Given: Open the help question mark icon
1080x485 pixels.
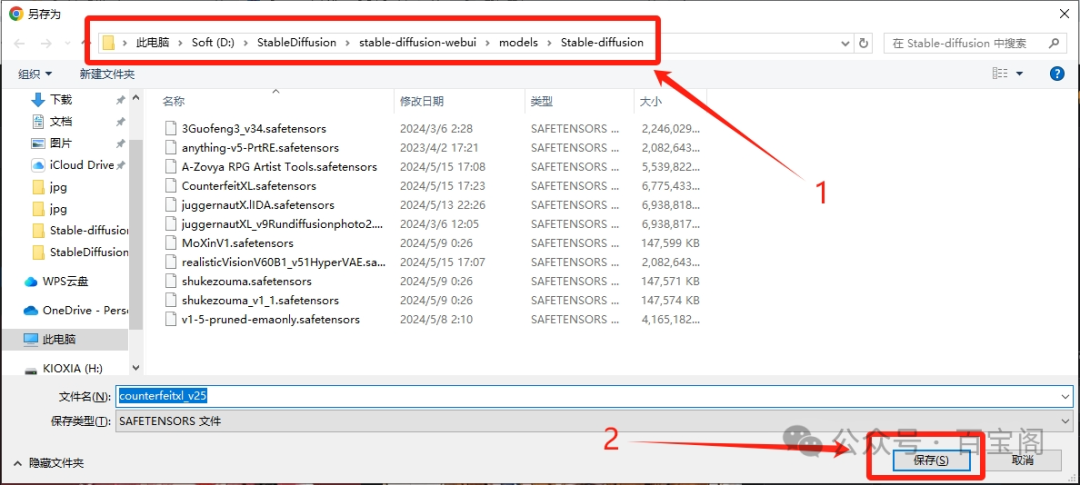Looking at the screenshot, I should (1057, 74).
